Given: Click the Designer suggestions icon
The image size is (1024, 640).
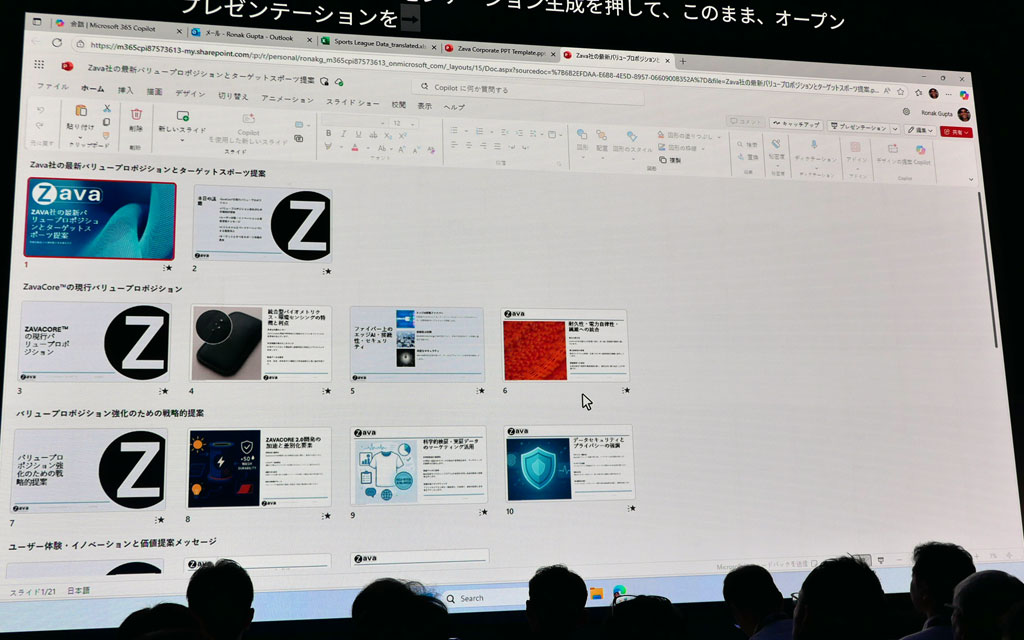Looking at the screenshot, I should pos(892,149).
